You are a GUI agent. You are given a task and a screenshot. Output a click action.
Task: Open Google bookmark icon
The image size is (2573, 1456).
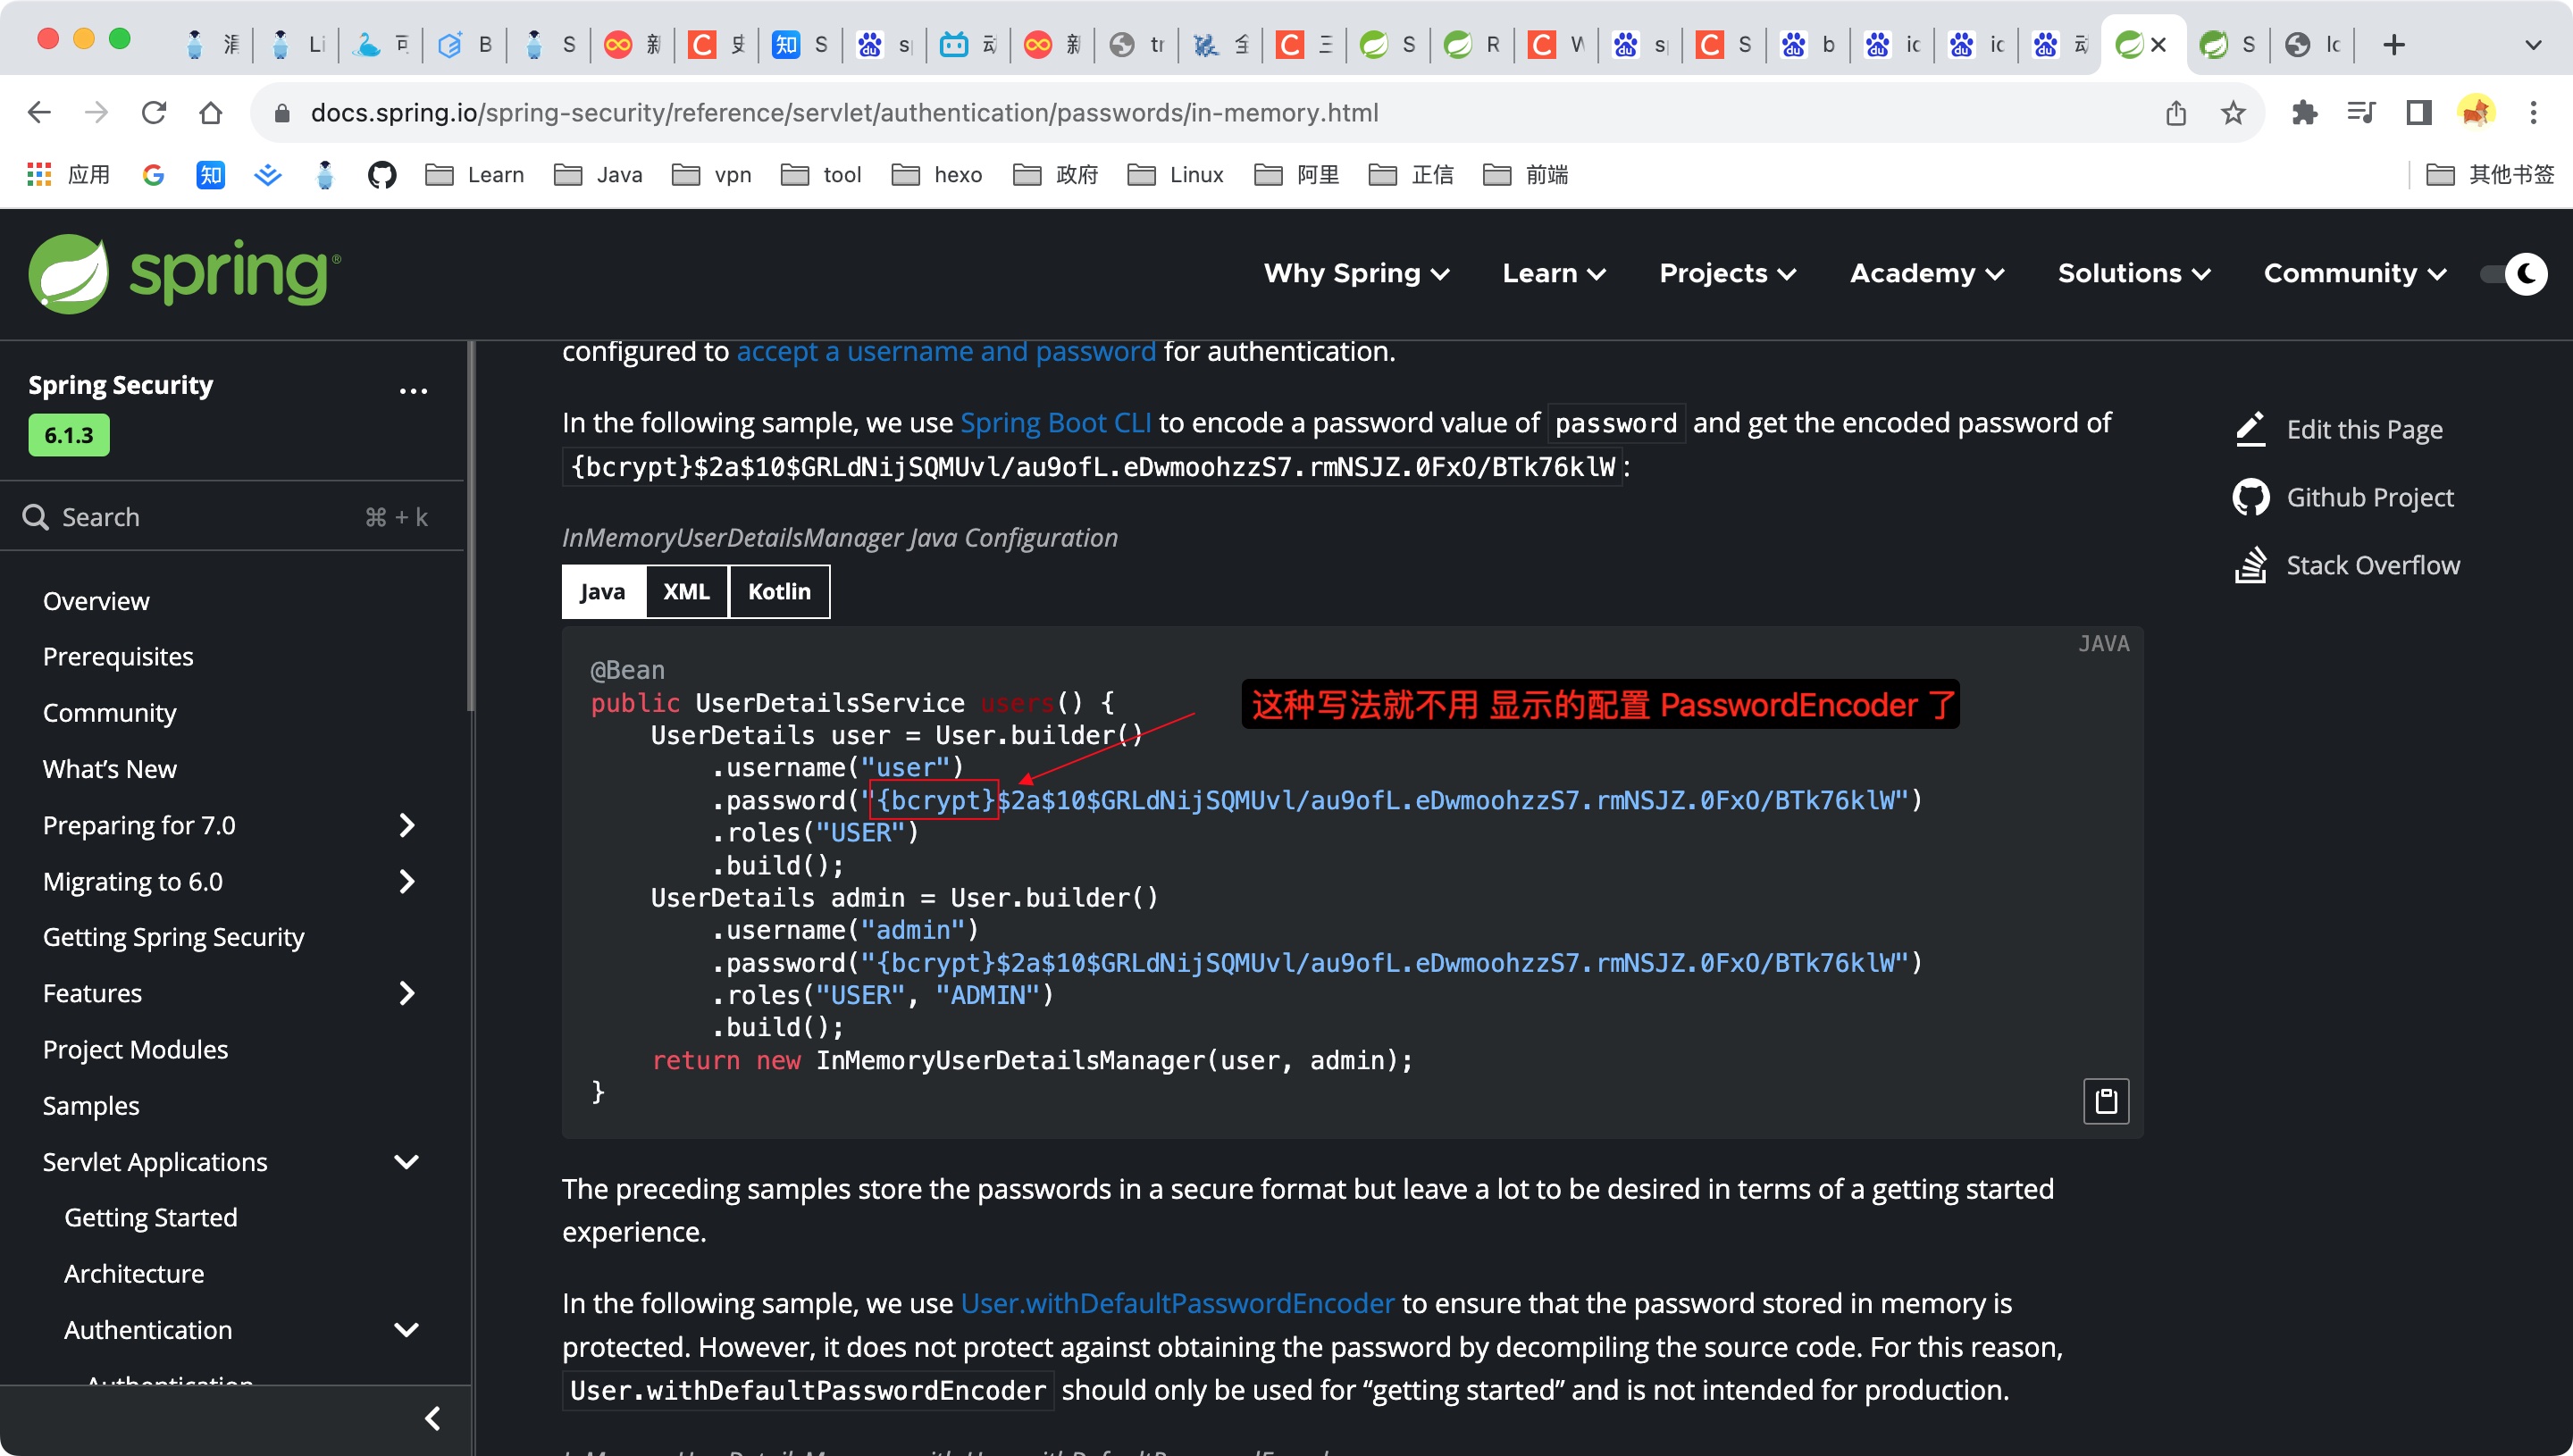pos(153,175)
